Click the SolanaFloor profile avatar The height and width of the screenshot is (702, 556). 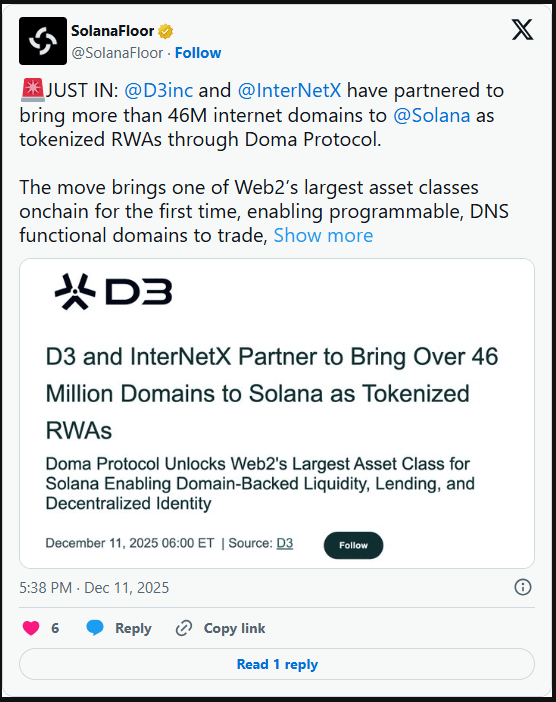point(43,41)
